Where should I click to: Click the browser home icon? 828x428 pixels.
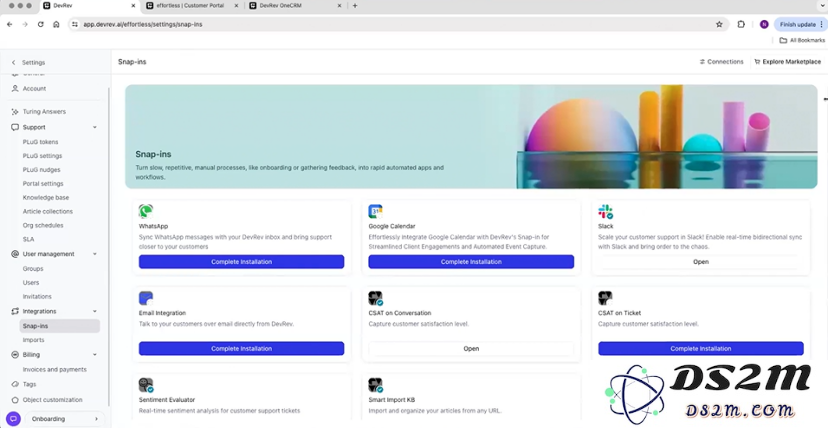[x=56, y=24]
